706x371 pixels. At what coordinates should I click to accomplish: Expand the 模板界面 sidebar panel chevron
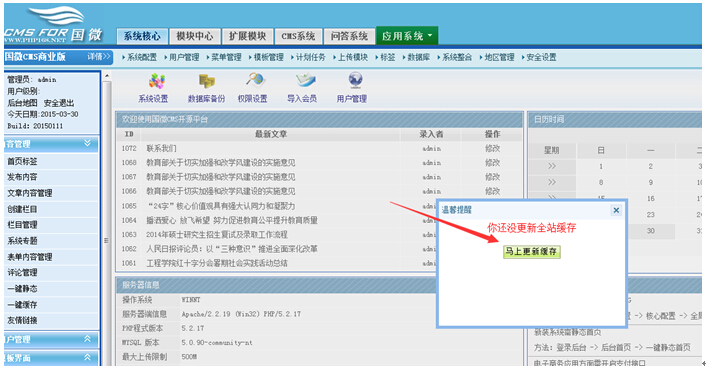(x=87, y=357)
